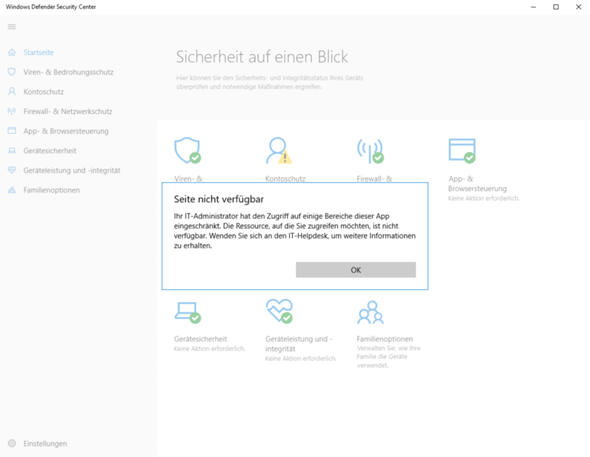The width and height of the screenshot is (590, 457).
Task: Click the Startseite home icon in sidebar
Action: (12, 52)
